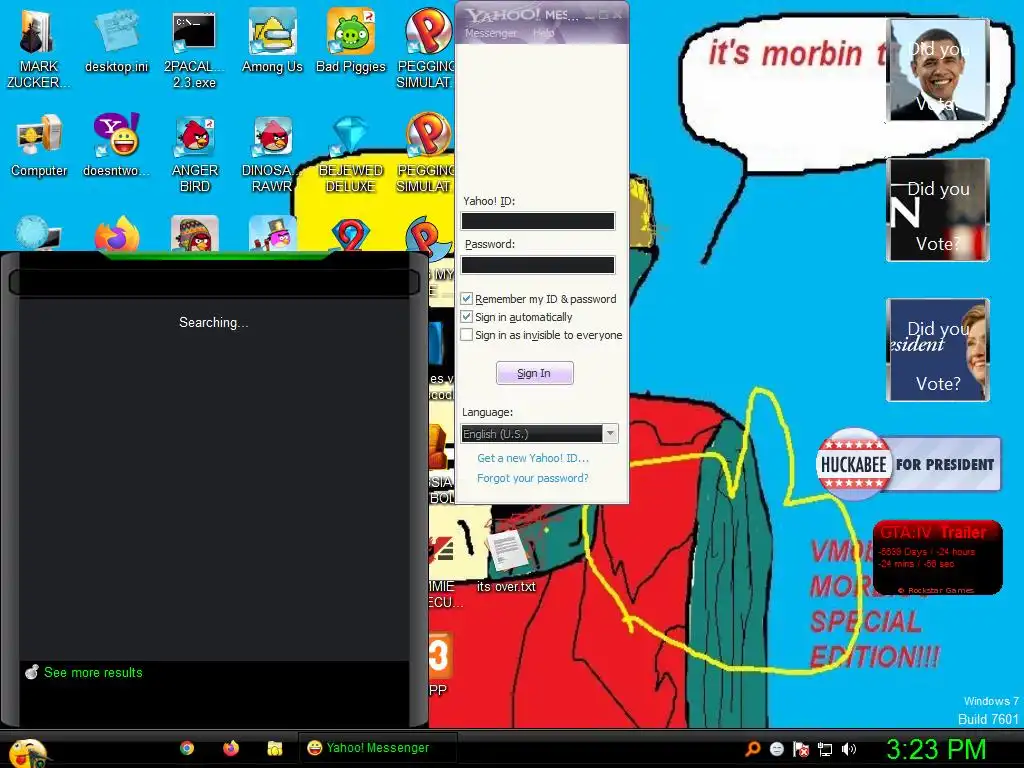
Task: Click the Yahoo! ID input field
Action: pos(537,221)
